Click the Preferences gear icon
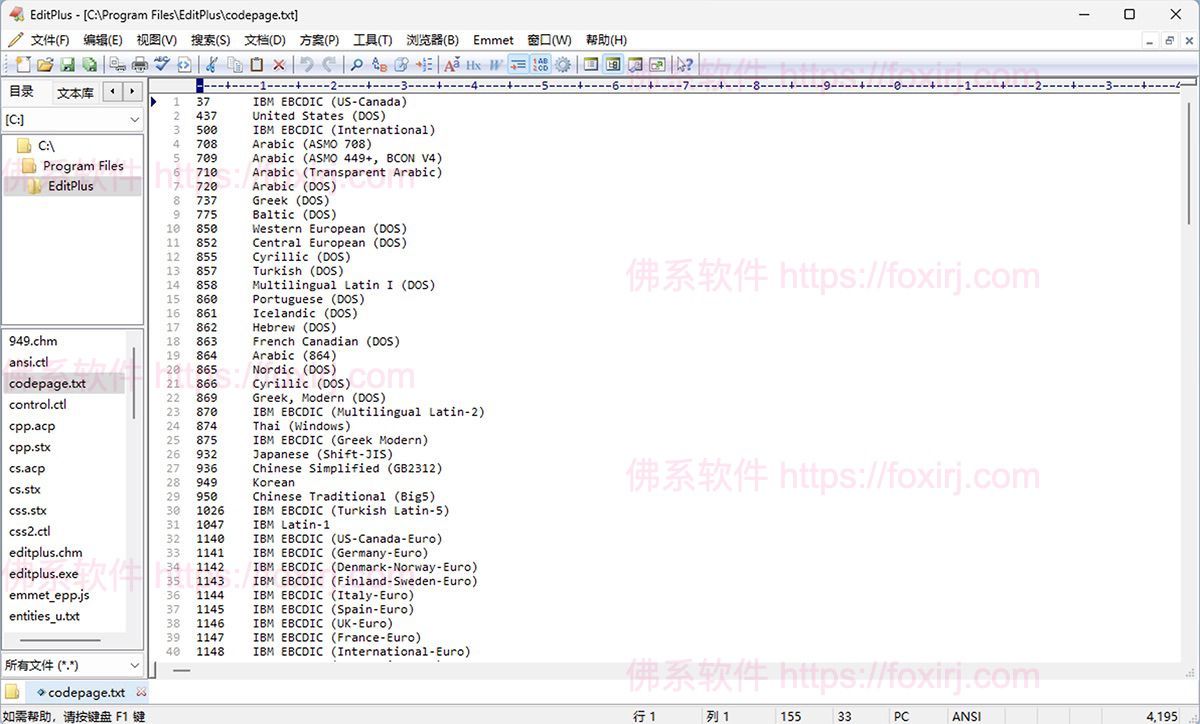The height and width of the screenshot is (724, 1200). coord(563,65)
